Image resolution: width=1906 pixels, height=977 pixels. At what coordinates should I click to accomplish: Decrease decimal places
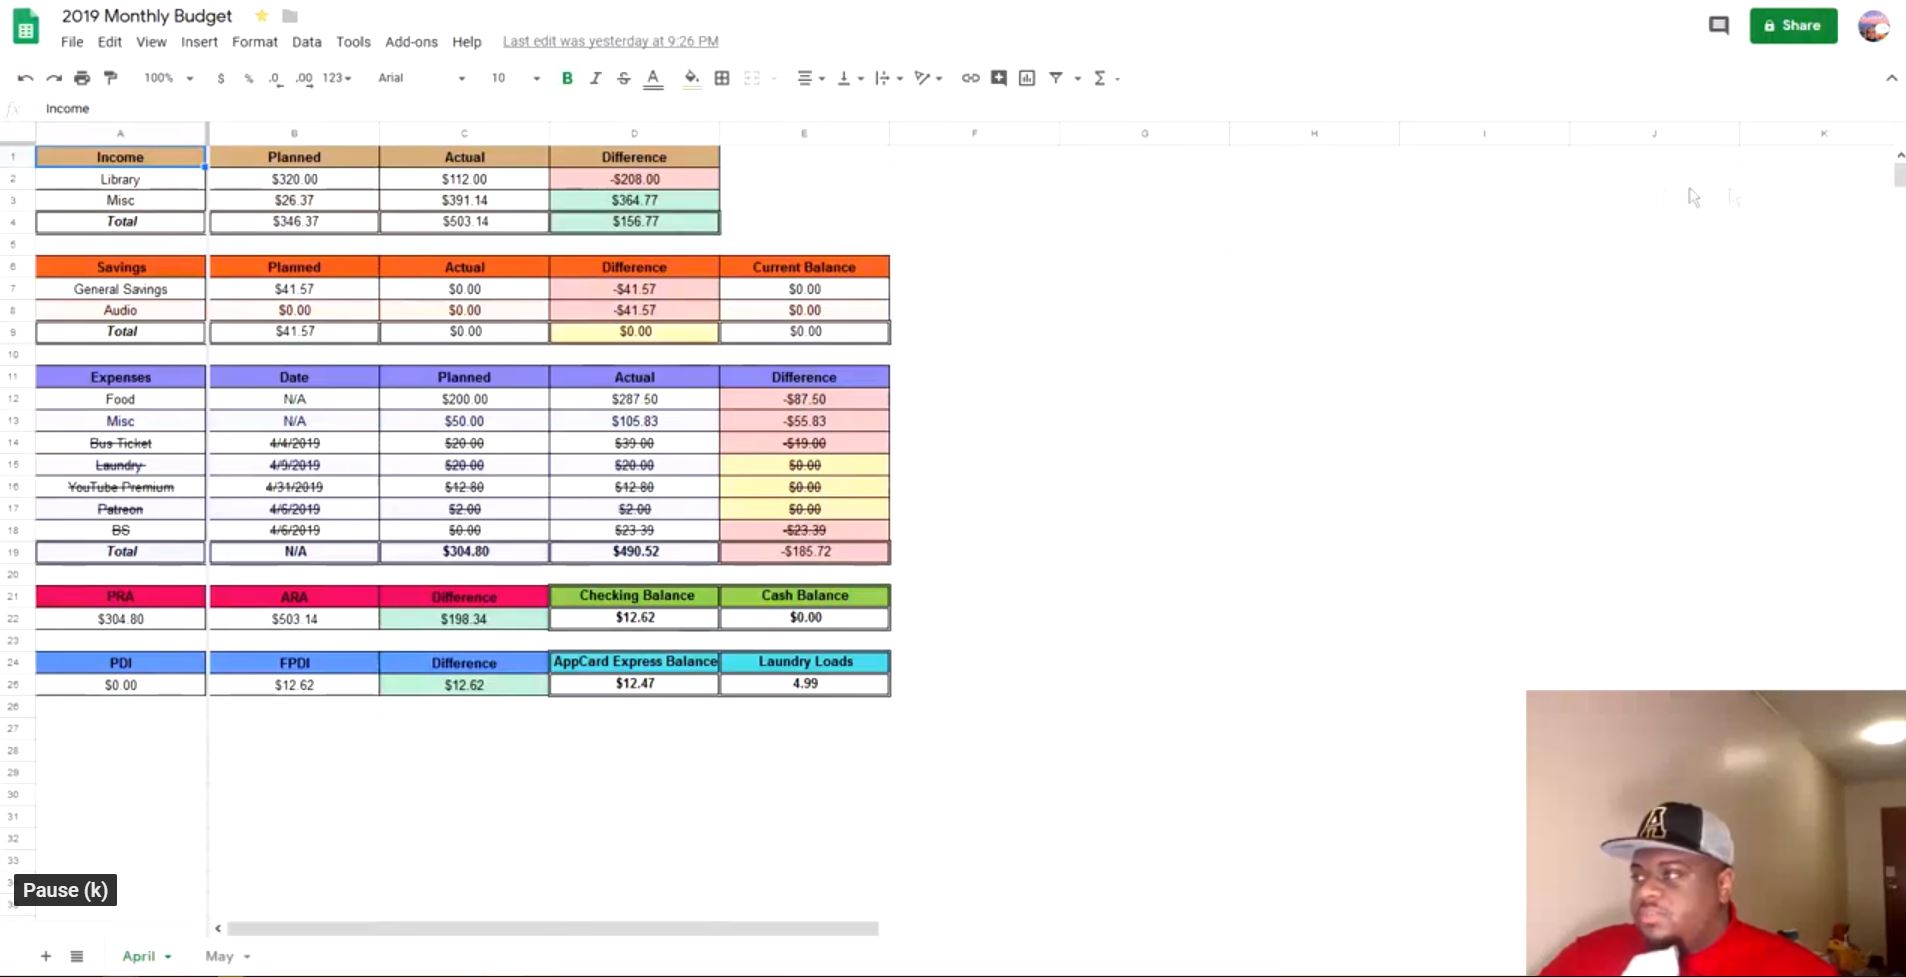pyautogui.click(x=275, y=78)
